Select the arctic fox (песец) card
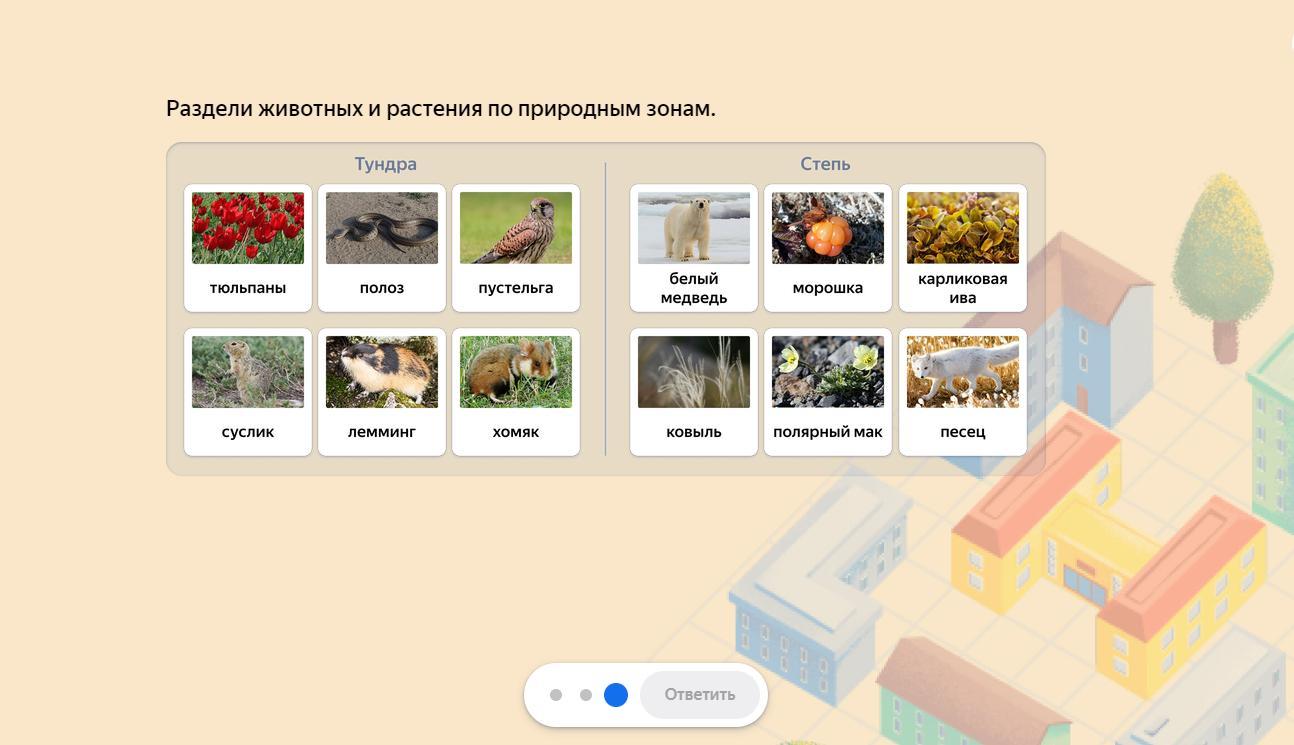Viewport: 1294px width, 745px height. click(962, 391)
